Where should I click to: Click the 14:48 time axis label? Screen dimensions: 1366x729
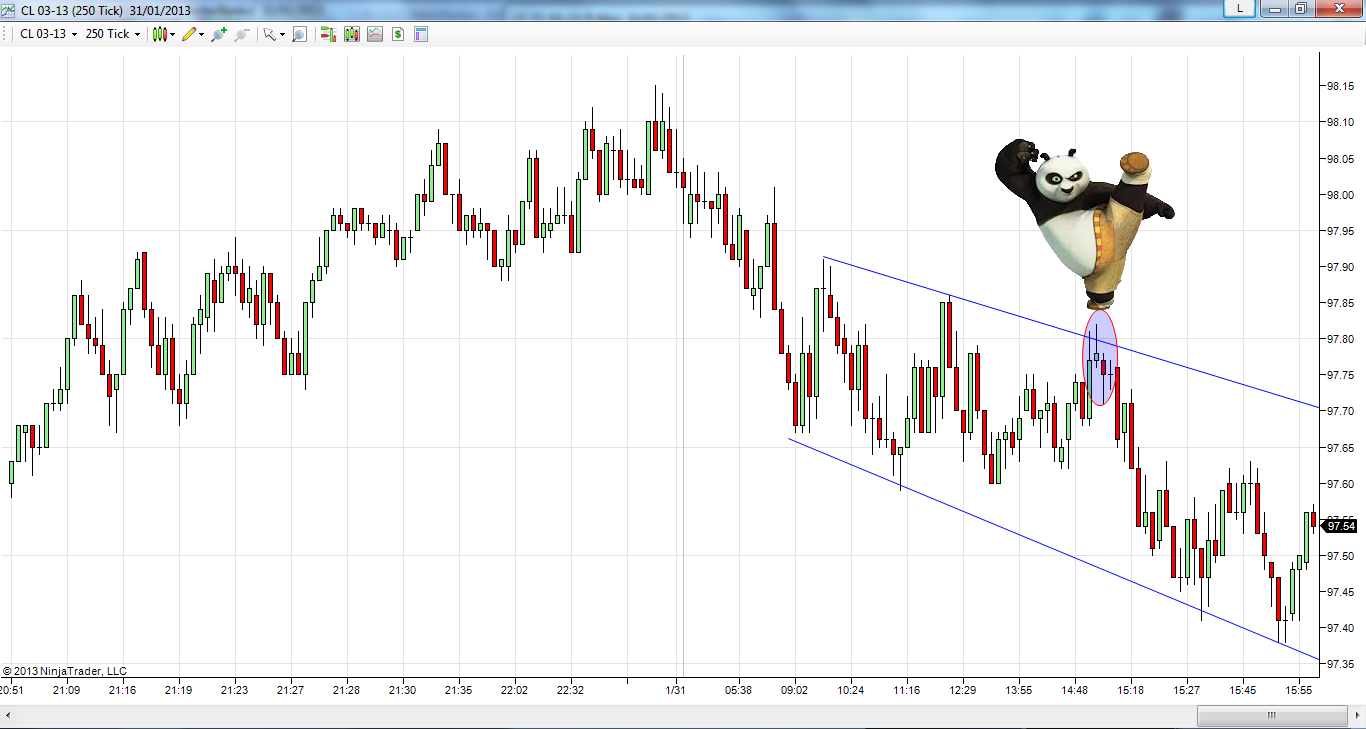coord(1075,690)
